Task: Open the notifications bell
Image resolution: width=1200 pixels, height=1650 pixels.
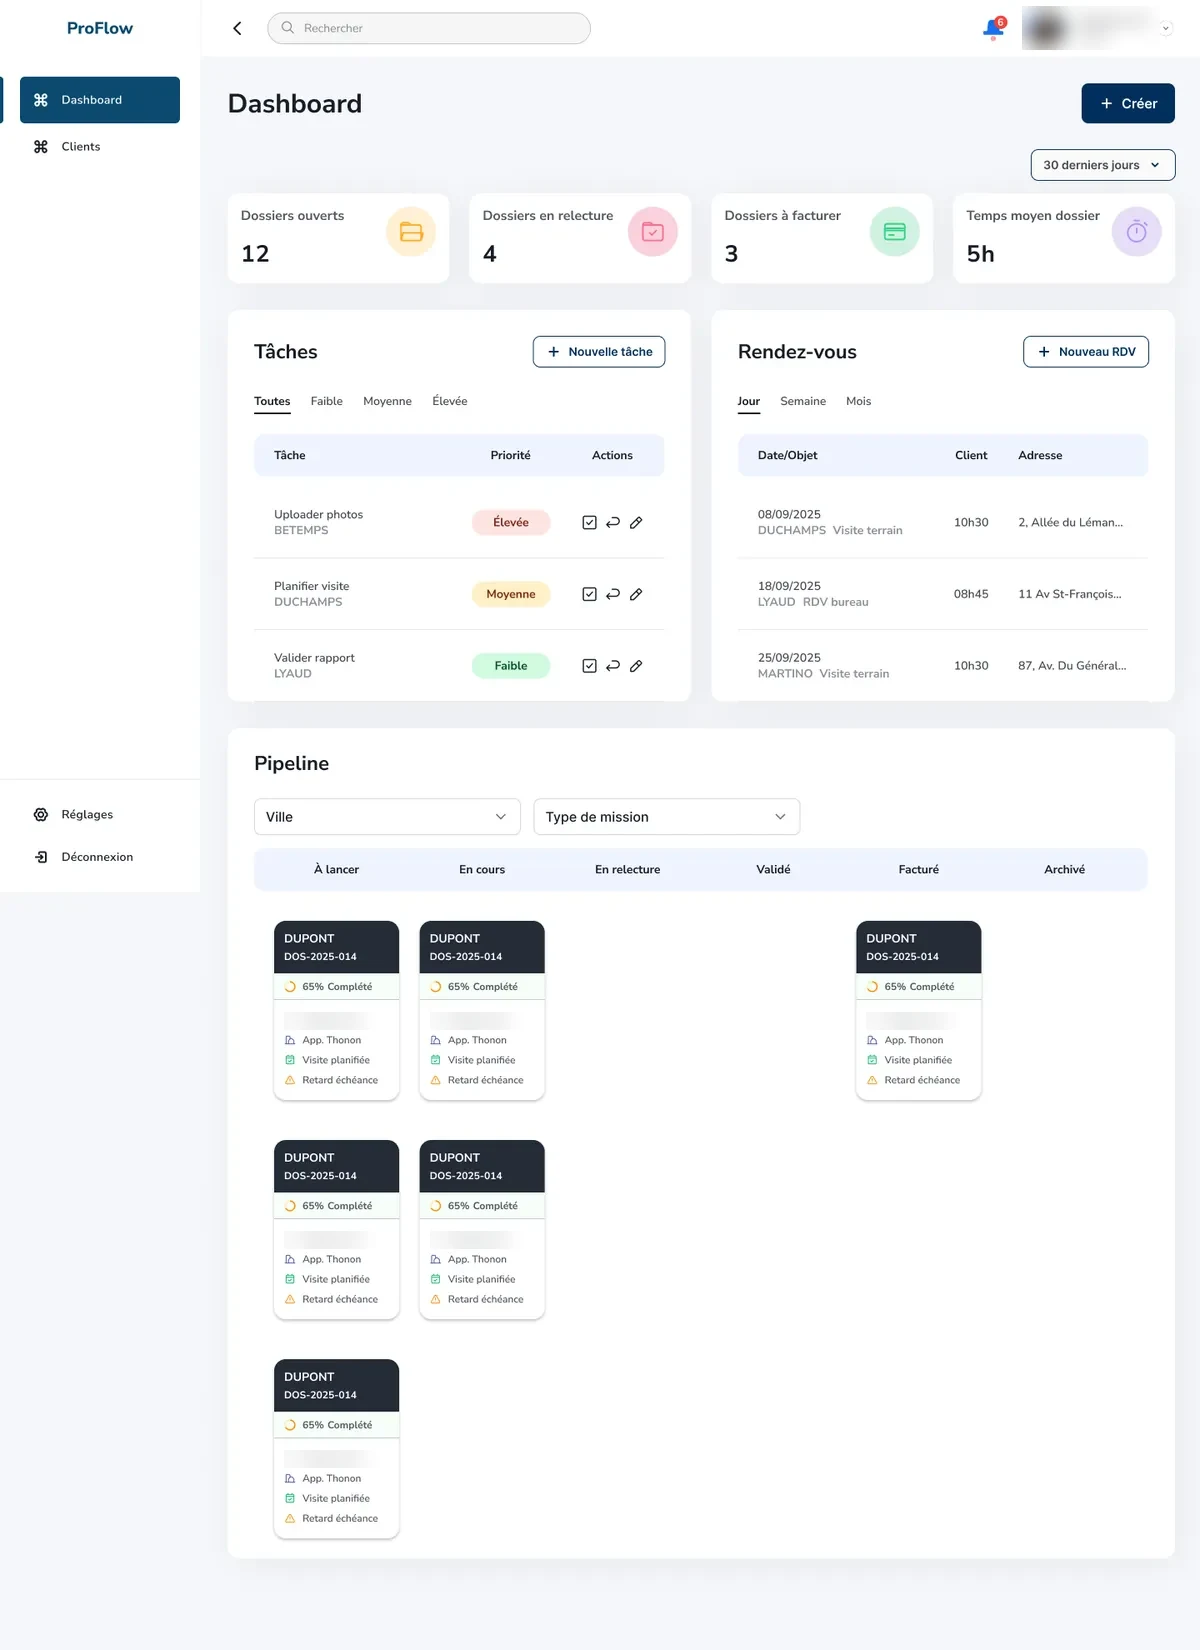Action: [993, 29]
